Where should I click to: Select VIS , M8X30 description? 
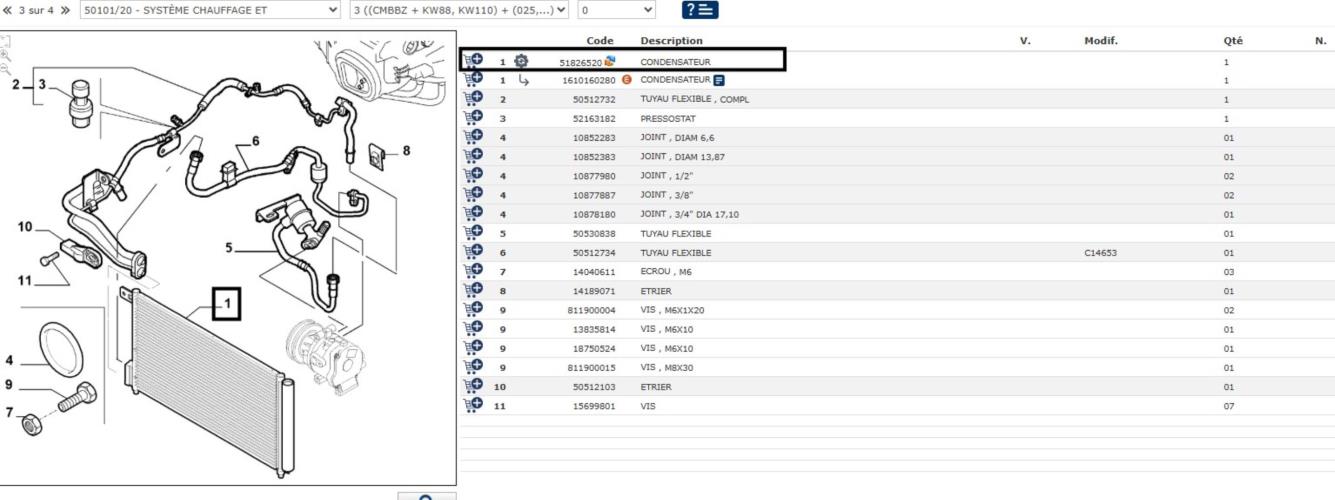point(667,368)
